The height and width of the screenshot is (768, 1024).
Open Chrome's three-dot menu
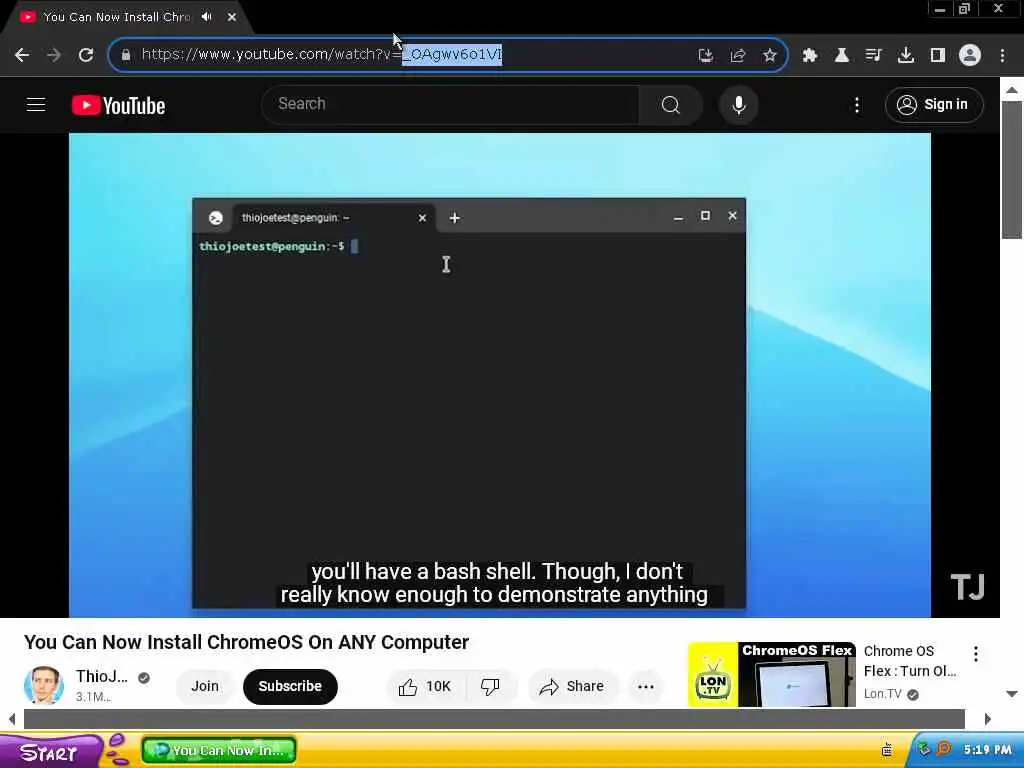tap(1002, 55)
